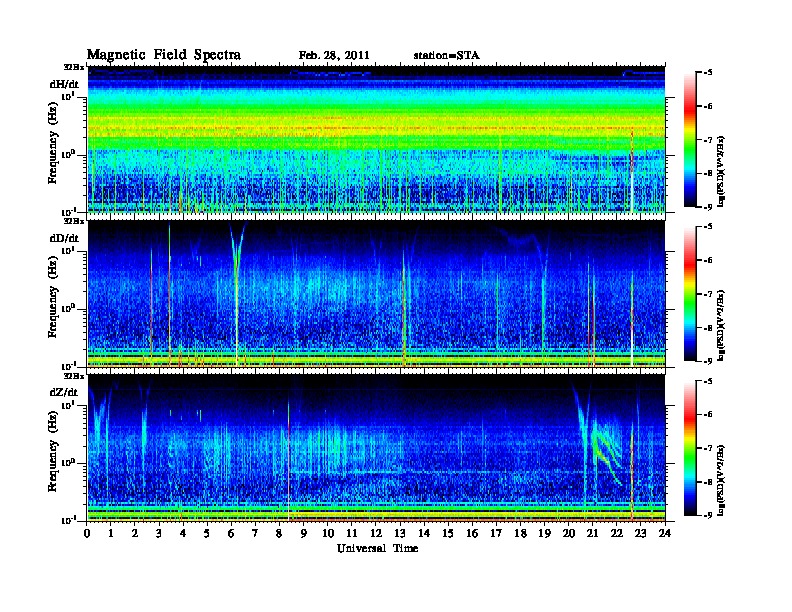The height and width of the screenshot is (612, 792).
Task: Click the 10^0 frequency tick label of the dH/dt panel
Action: point(68,154)
